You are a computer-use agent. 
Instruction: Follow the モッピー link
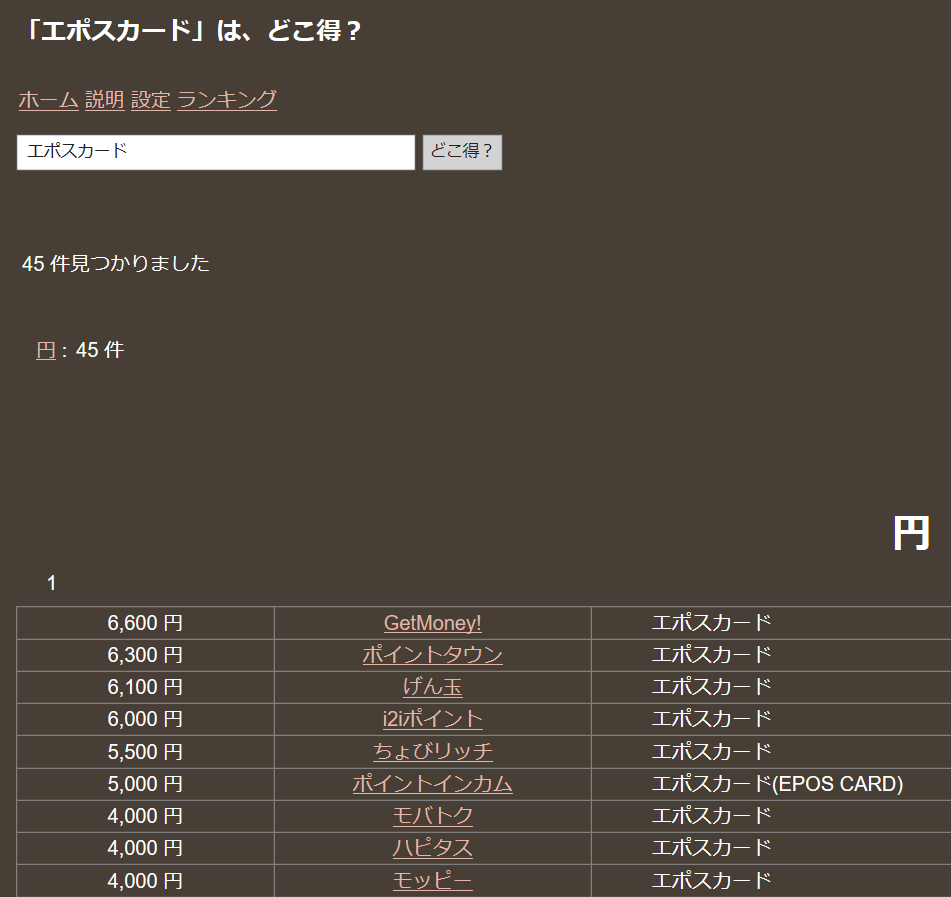[x=432, y=881]
